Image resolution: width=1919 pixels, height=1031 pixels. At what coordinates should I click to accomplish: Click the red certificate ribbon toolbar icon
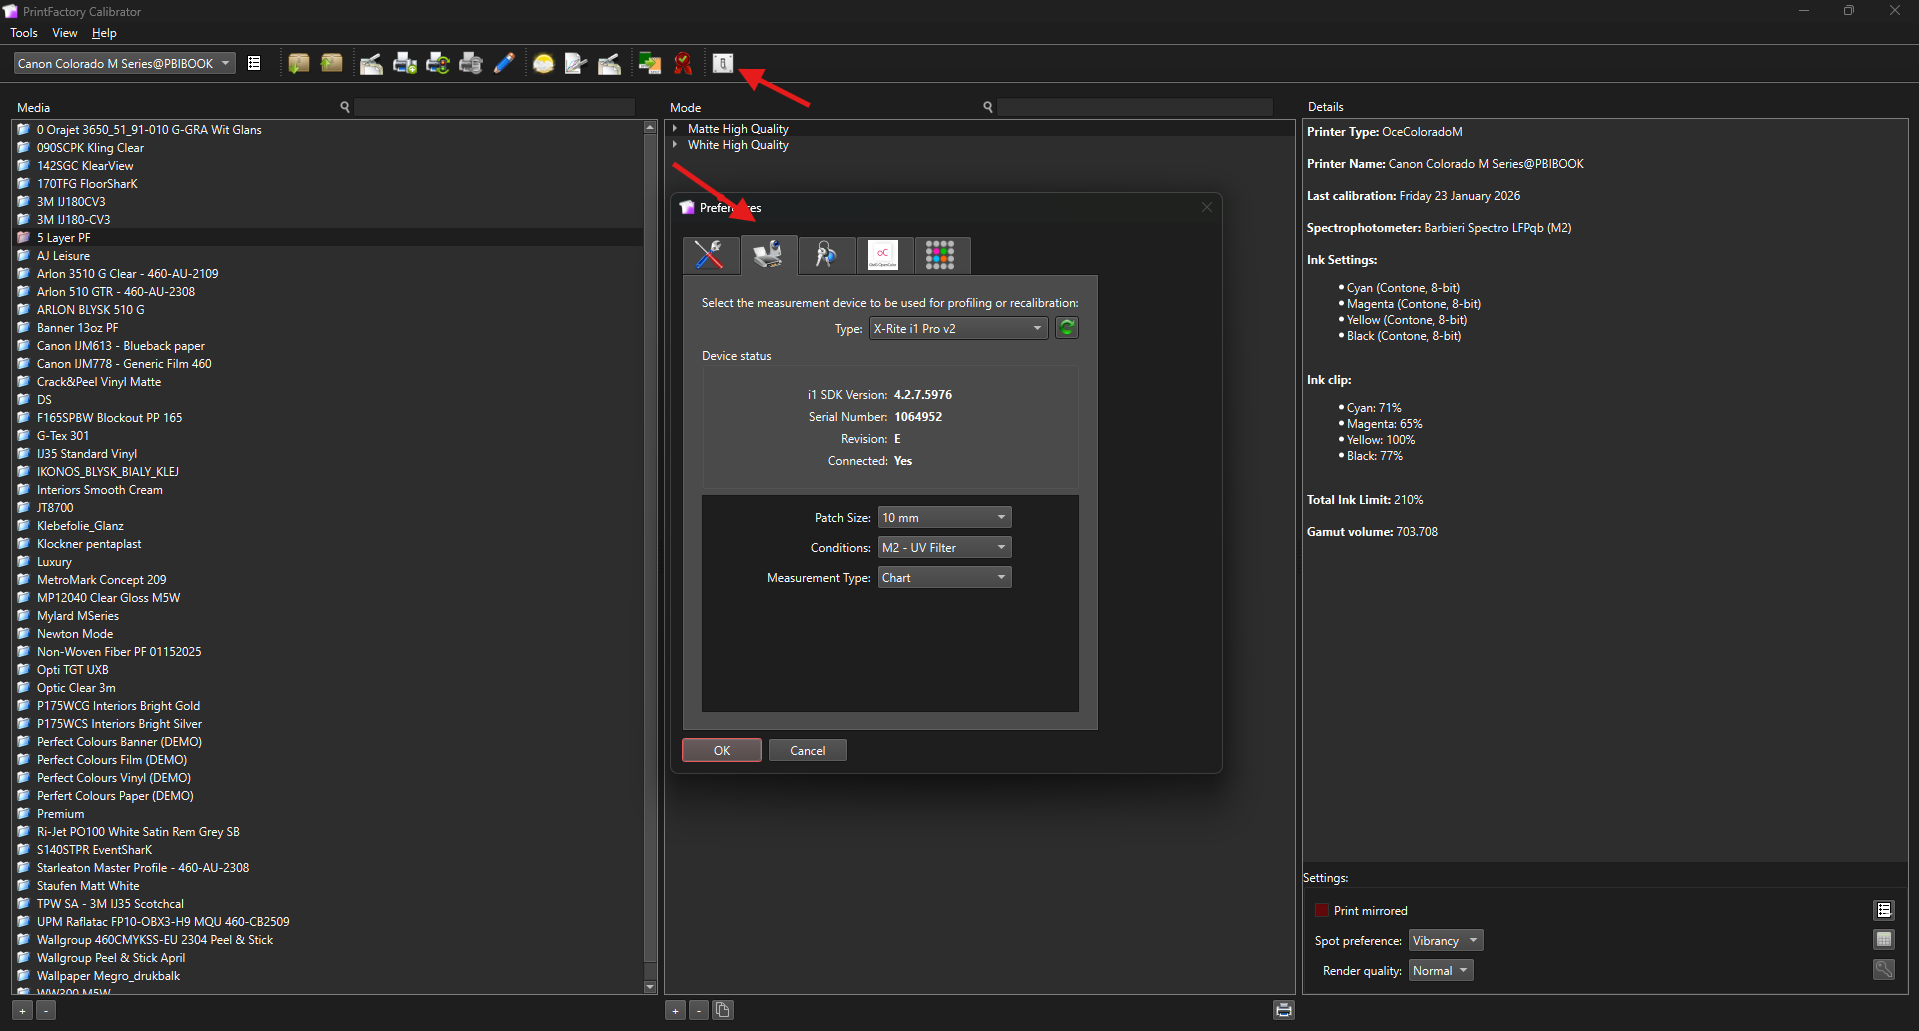(x=683, y=64)
